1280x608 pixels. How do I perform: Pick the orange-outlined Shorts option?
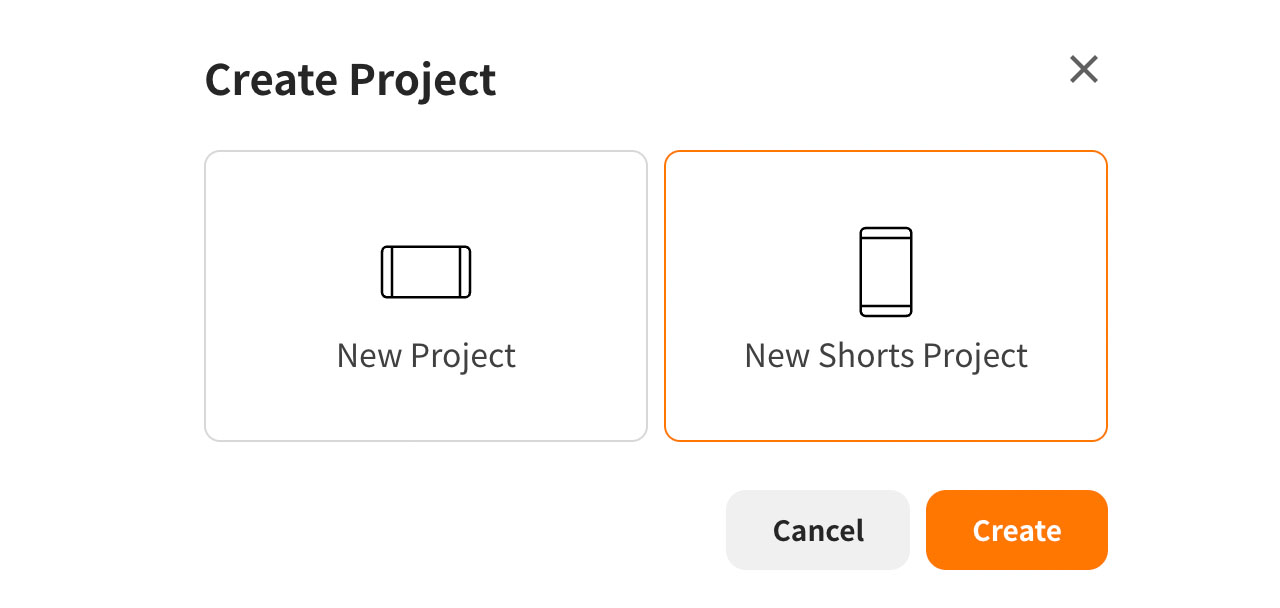tap(886, 296)
